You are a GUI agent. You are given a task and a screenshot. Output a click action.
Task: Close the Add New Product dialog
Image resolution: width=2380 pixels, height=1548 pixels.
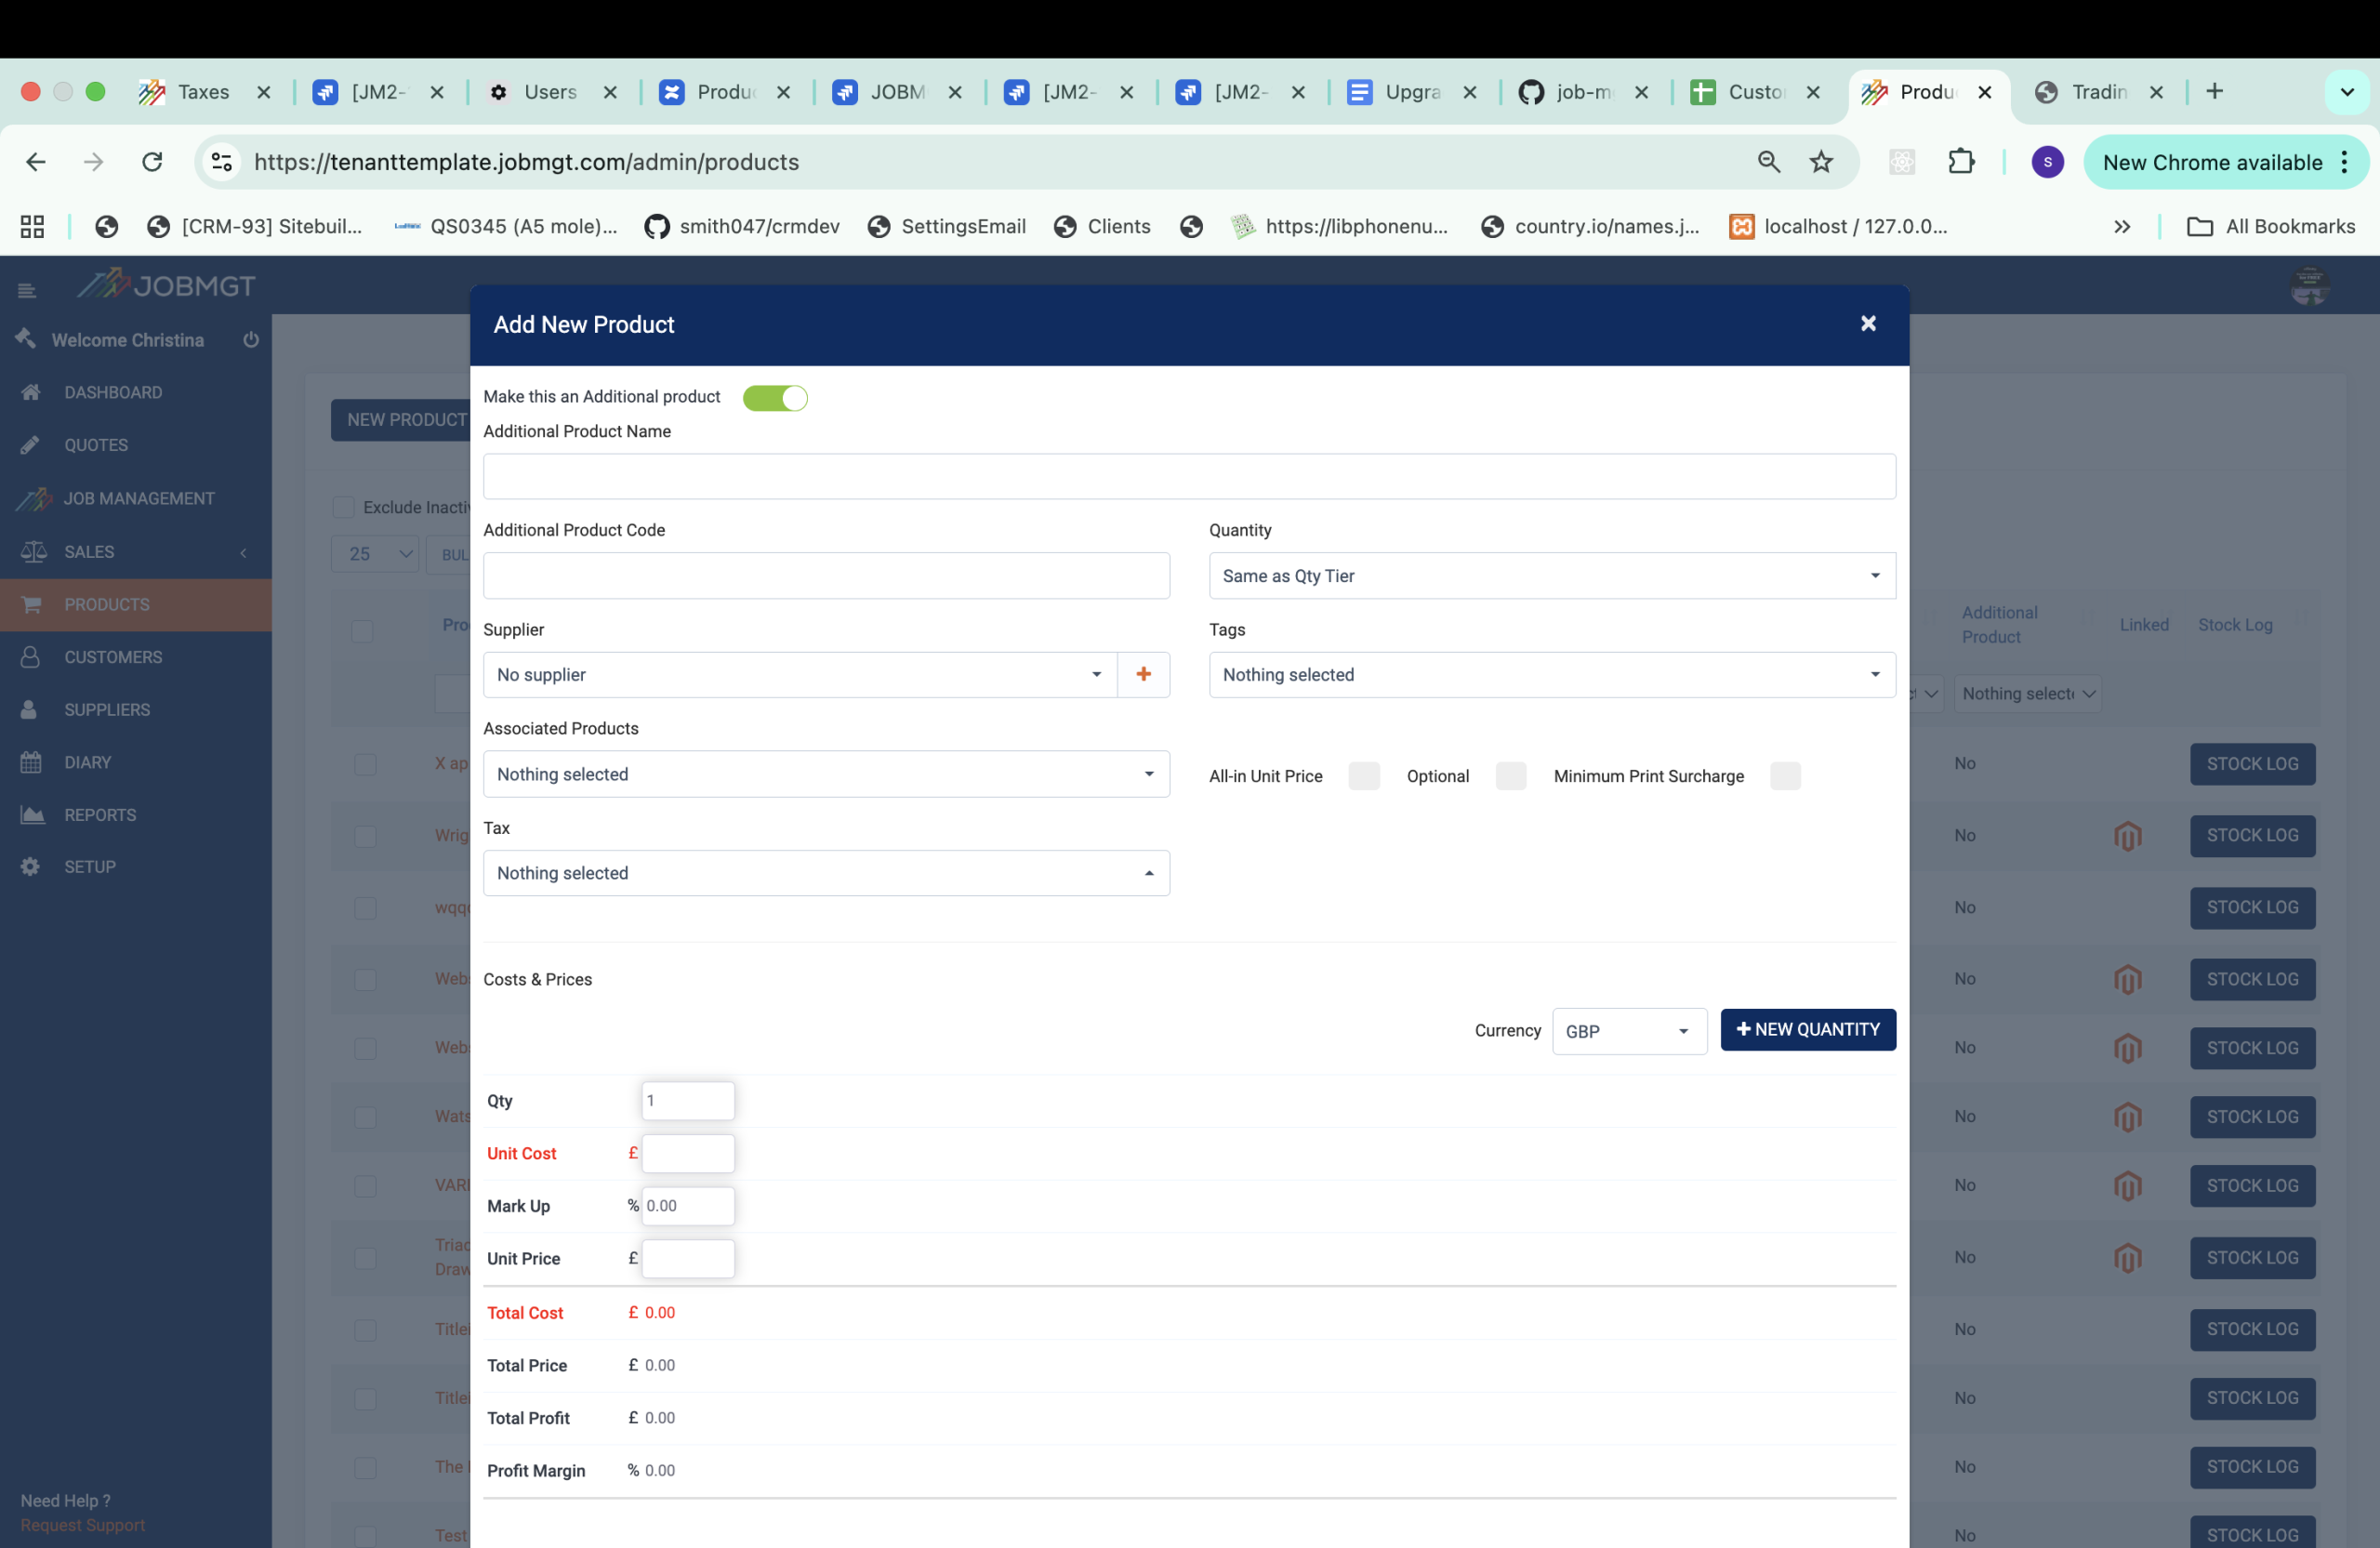[x=1867, y=324]
